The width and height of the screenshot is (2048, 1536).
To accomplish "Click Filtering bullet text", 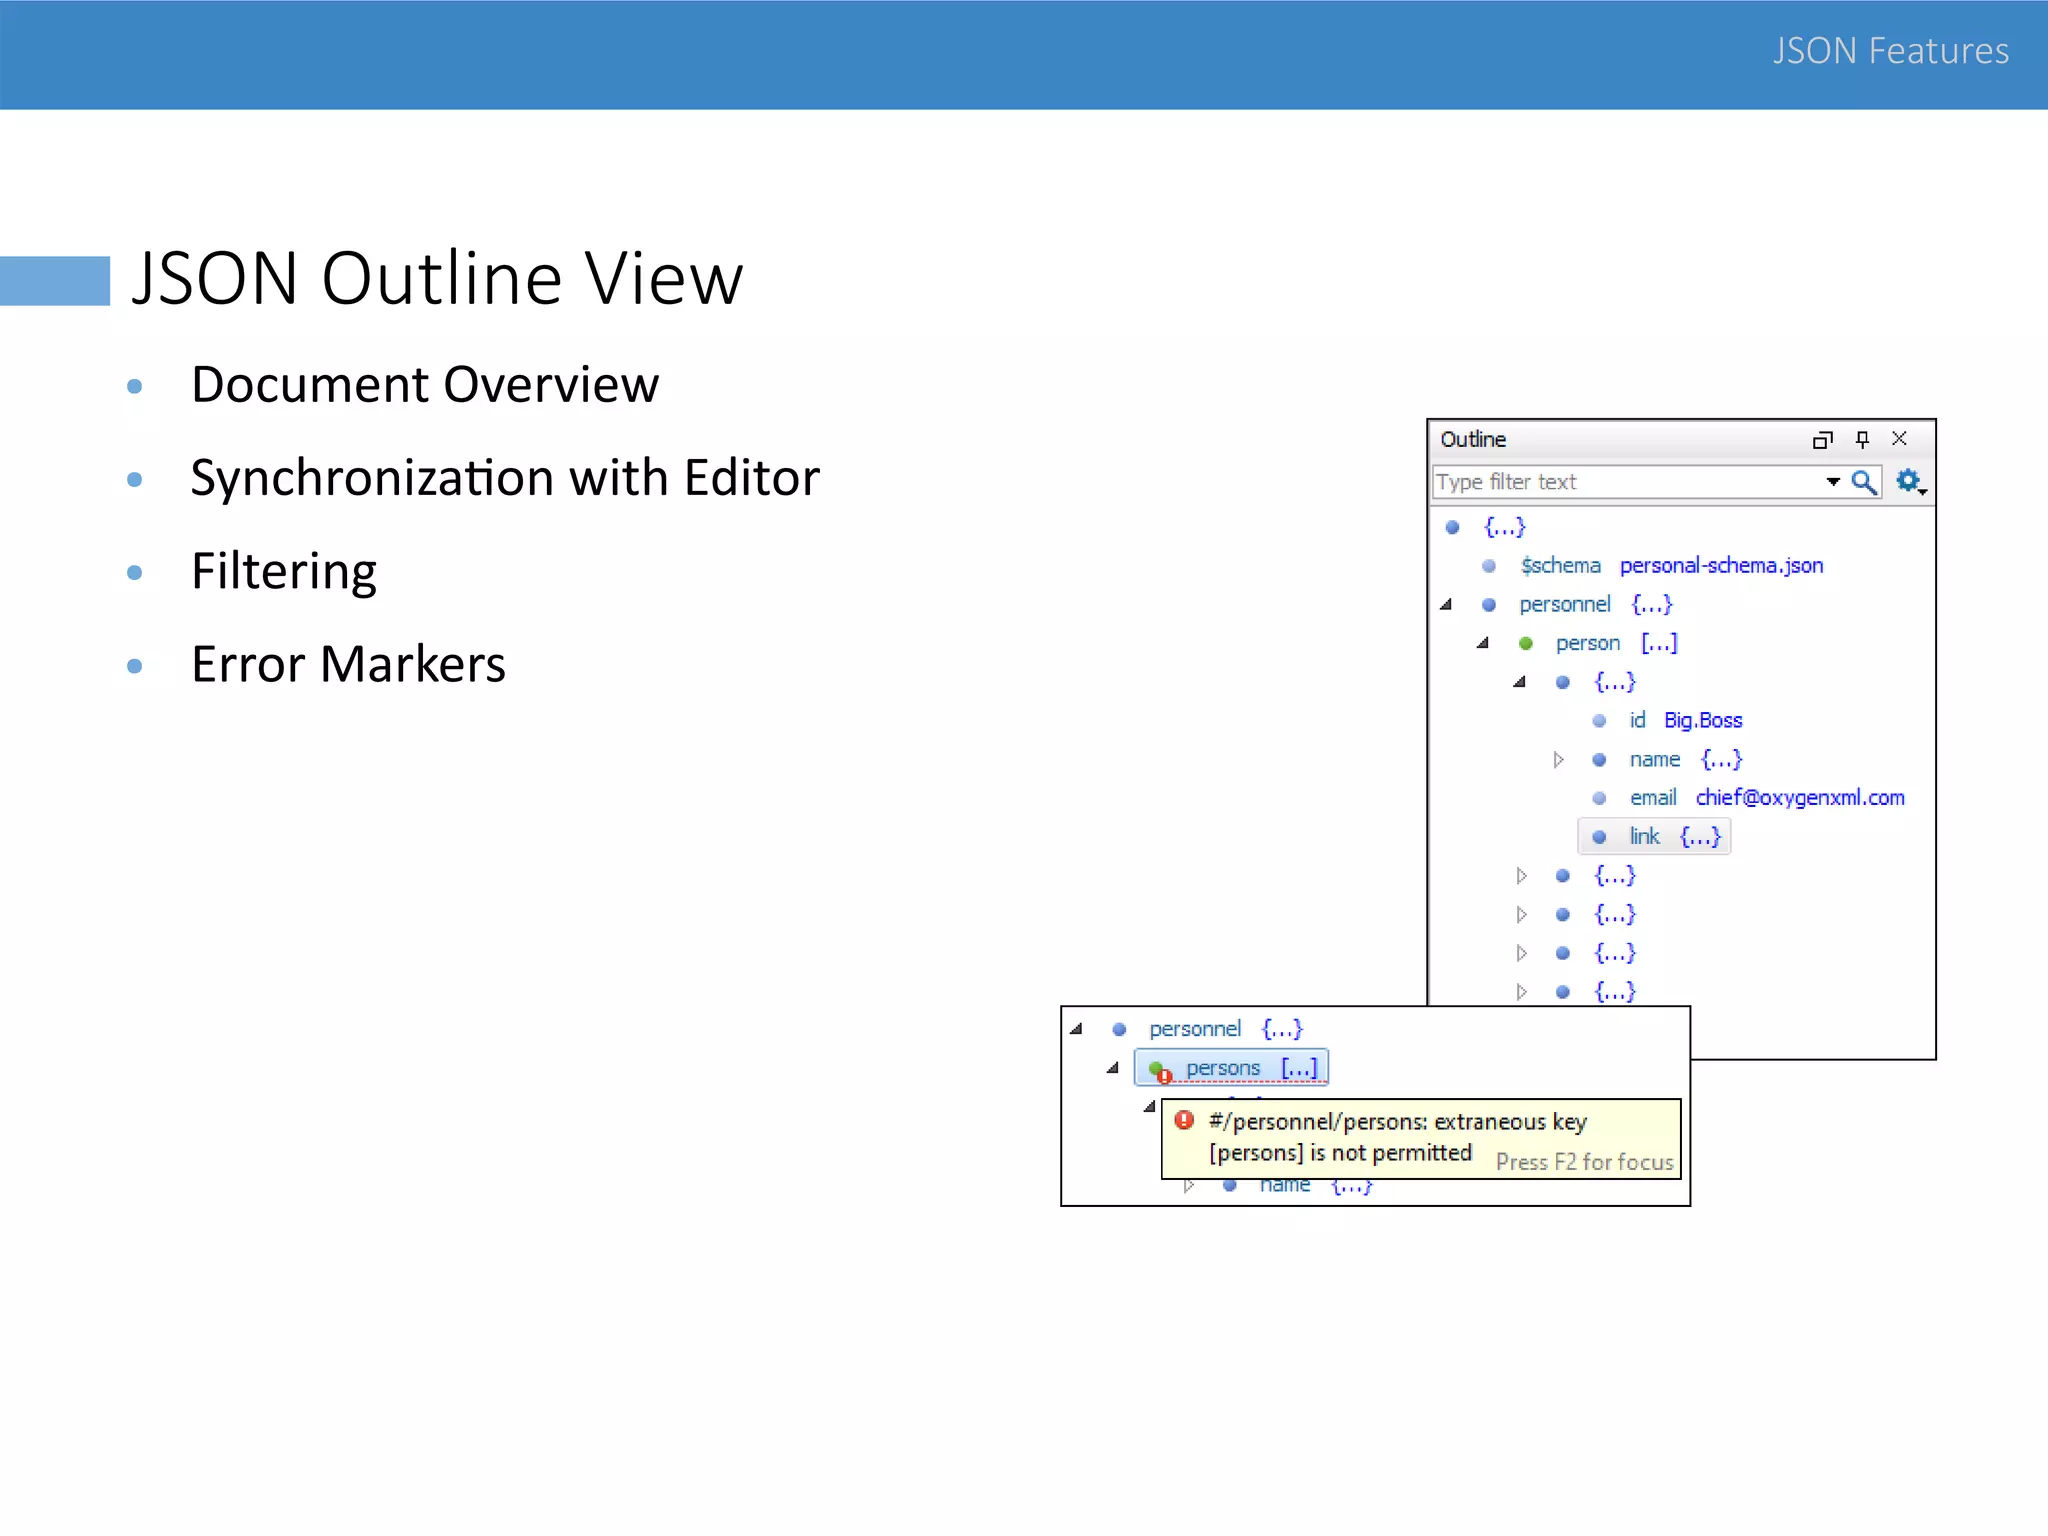I will (284, 572).
